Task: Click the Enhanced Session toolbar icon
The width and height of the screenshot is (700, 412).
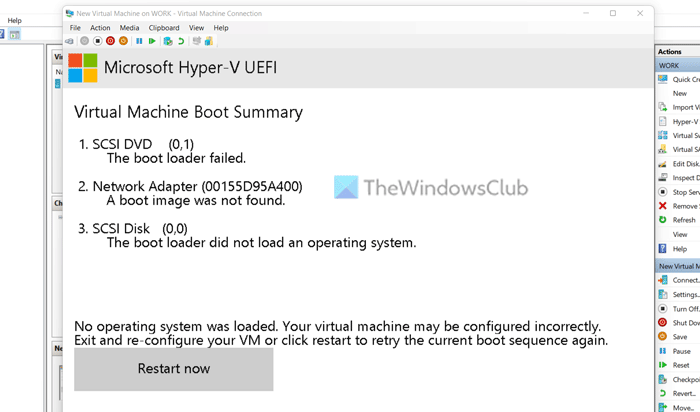Action: point(196,41)
